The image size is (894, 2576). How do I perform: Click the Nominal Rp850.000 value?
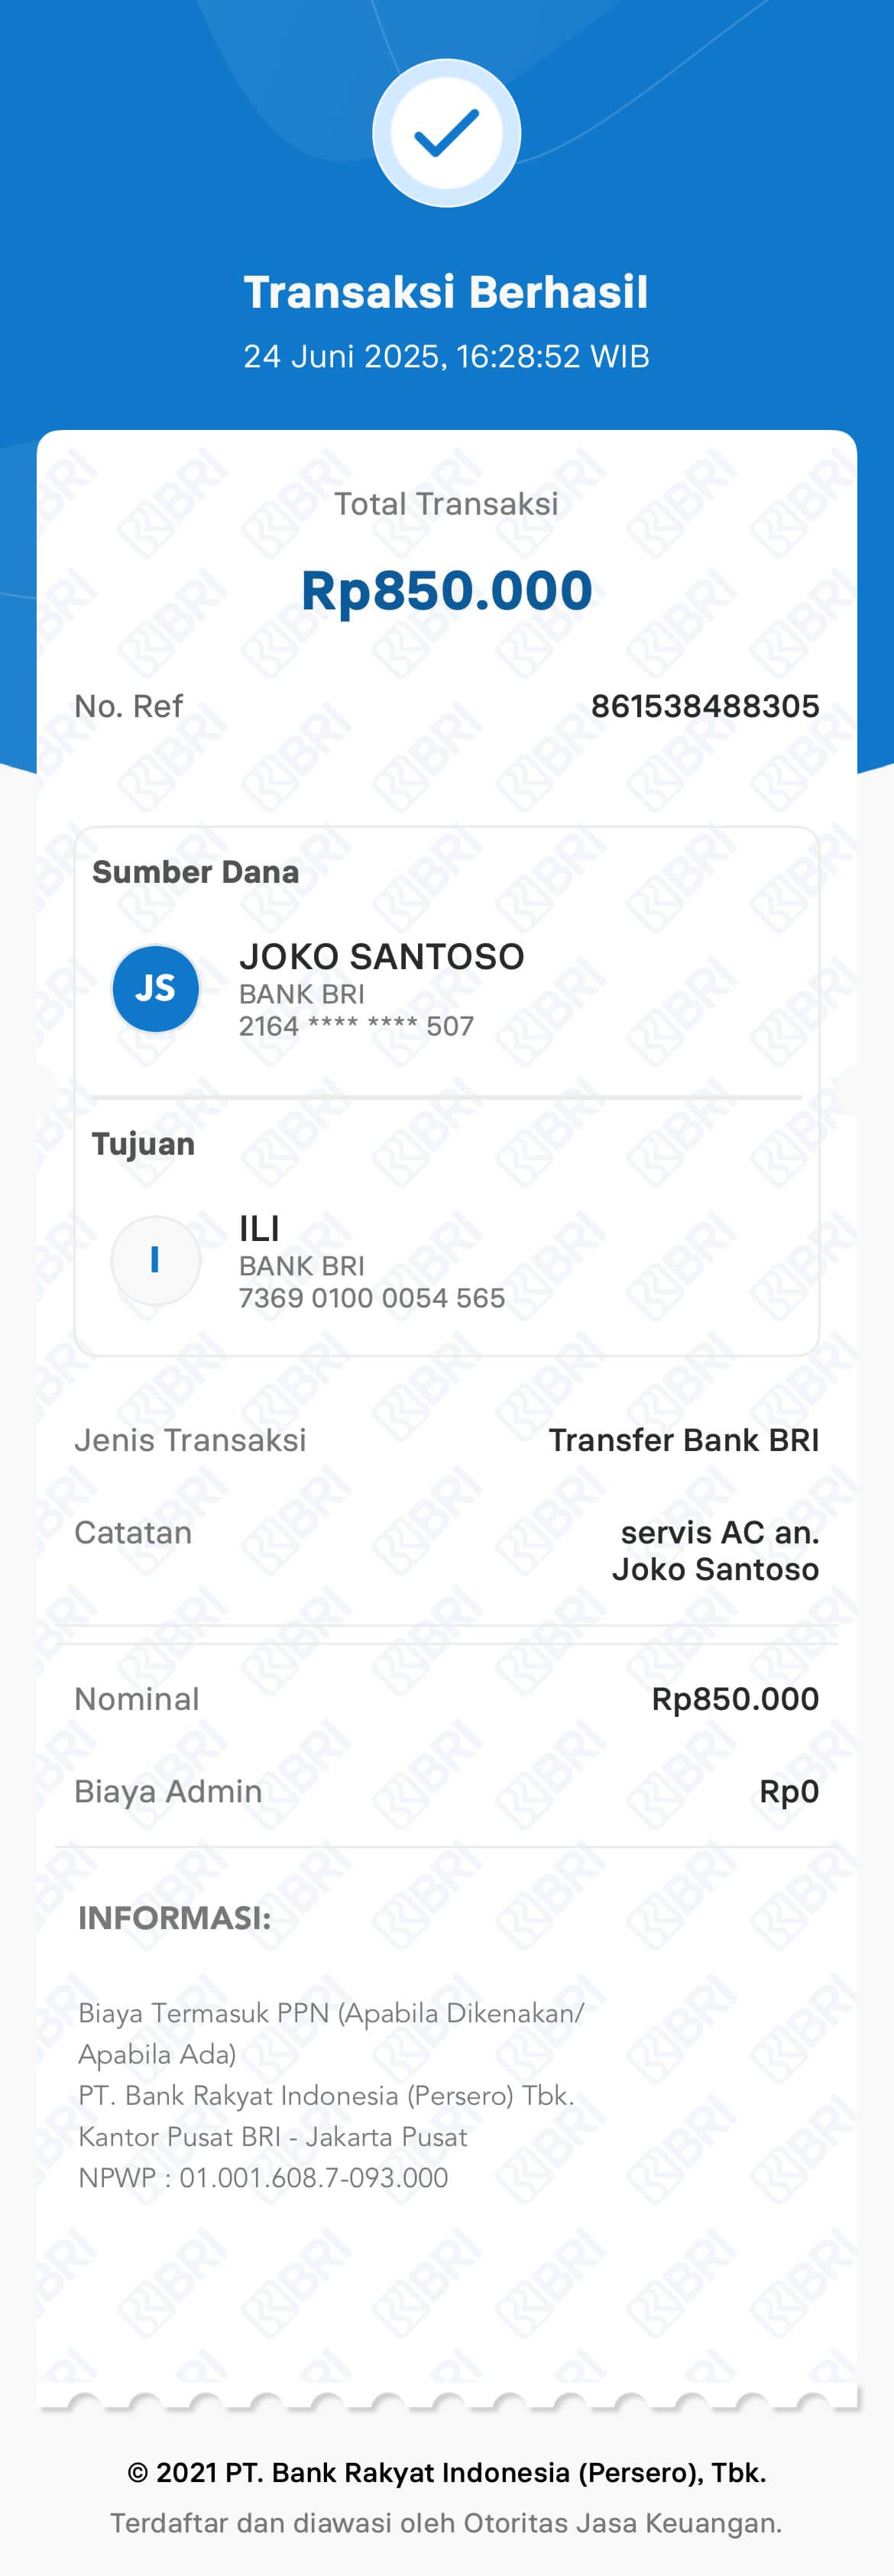(735, 1699)
